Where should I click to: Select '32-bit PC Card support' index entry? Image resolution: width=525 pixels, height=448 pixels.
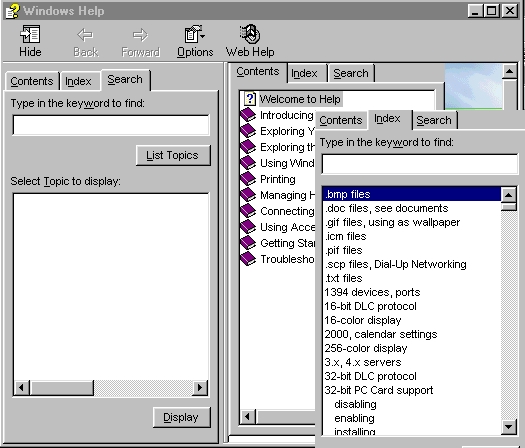tap(411, 390)
